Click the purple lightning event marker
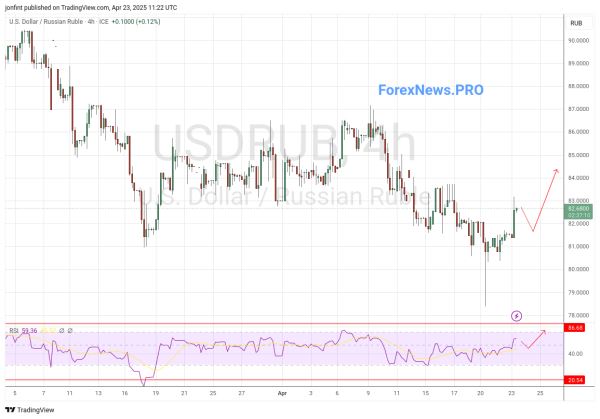 517,316
